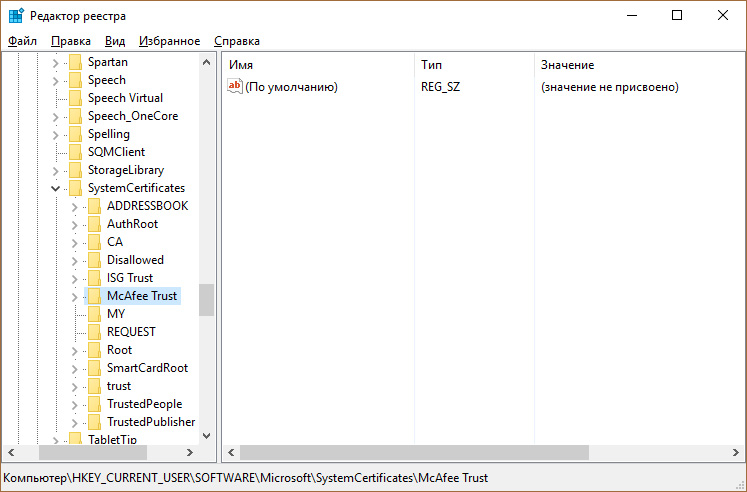
Task: Expand the TrustedPublisher key
Action: [74, 423]
